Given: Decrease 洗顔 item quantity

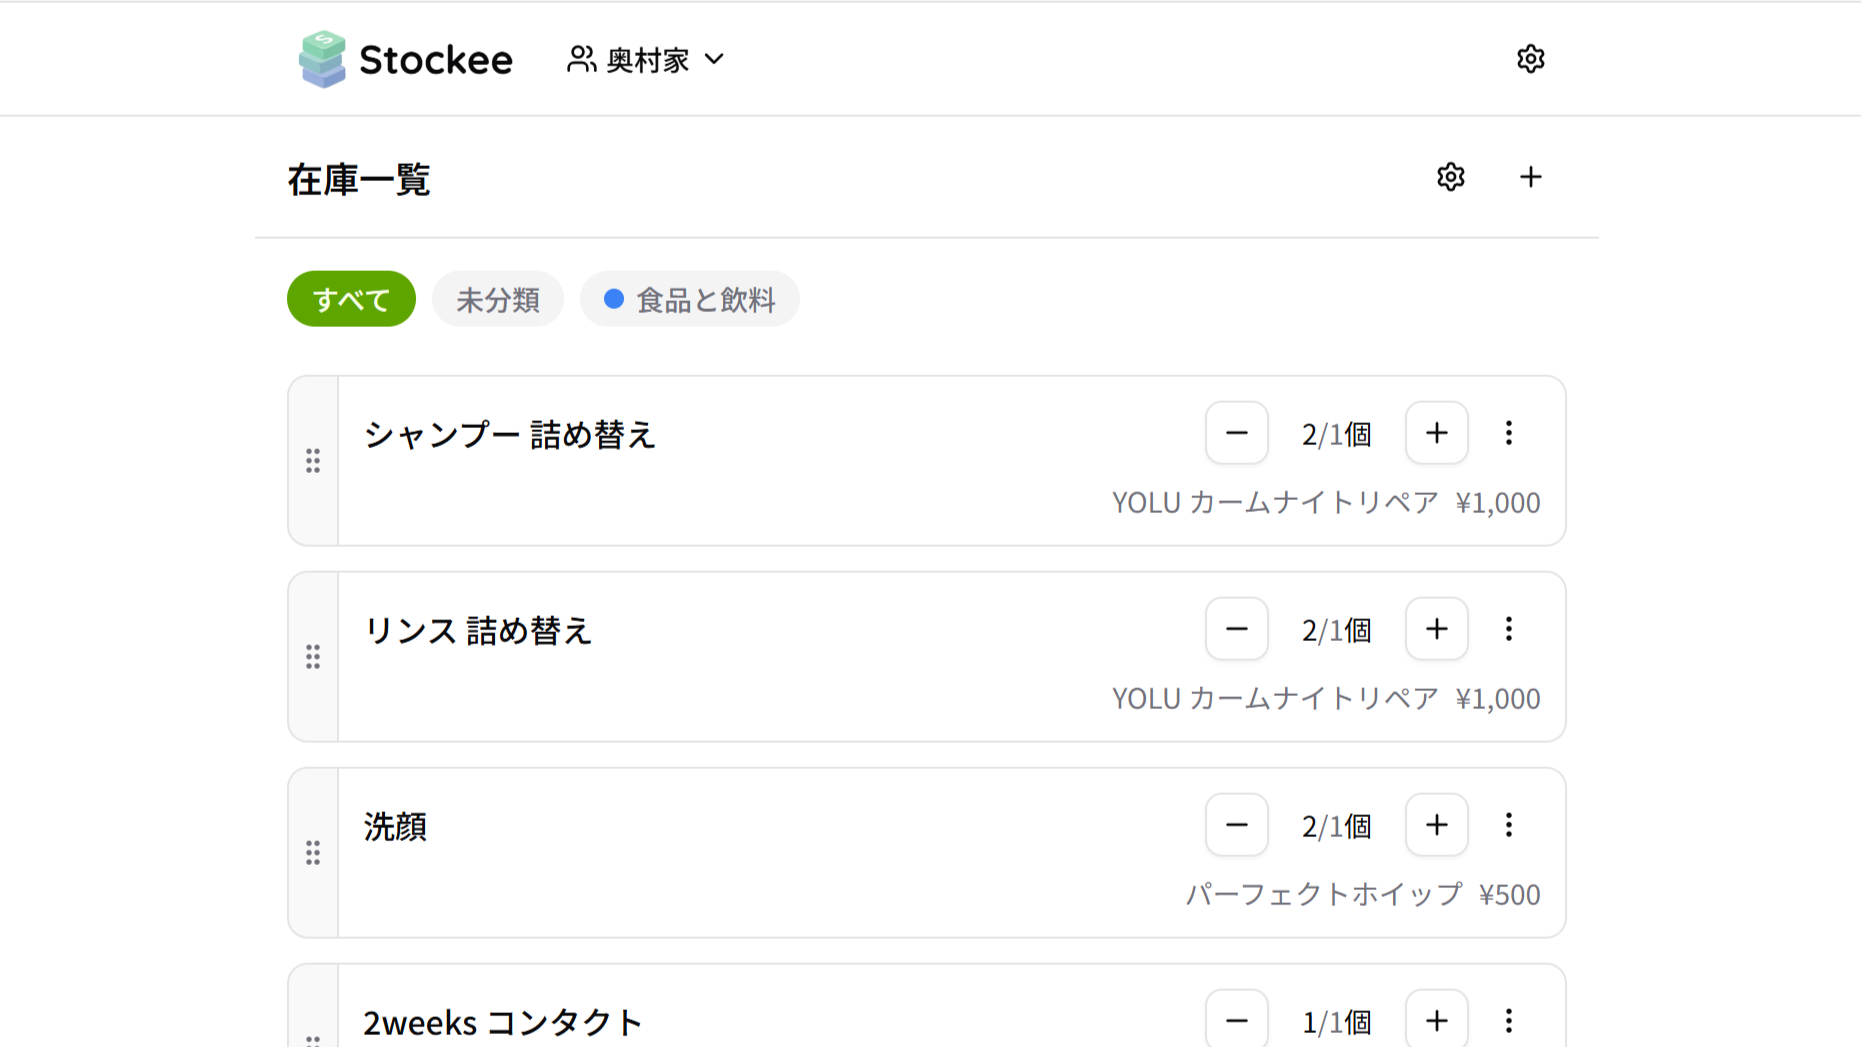Looking at the screenshot, I should [x=1236, y=825].
